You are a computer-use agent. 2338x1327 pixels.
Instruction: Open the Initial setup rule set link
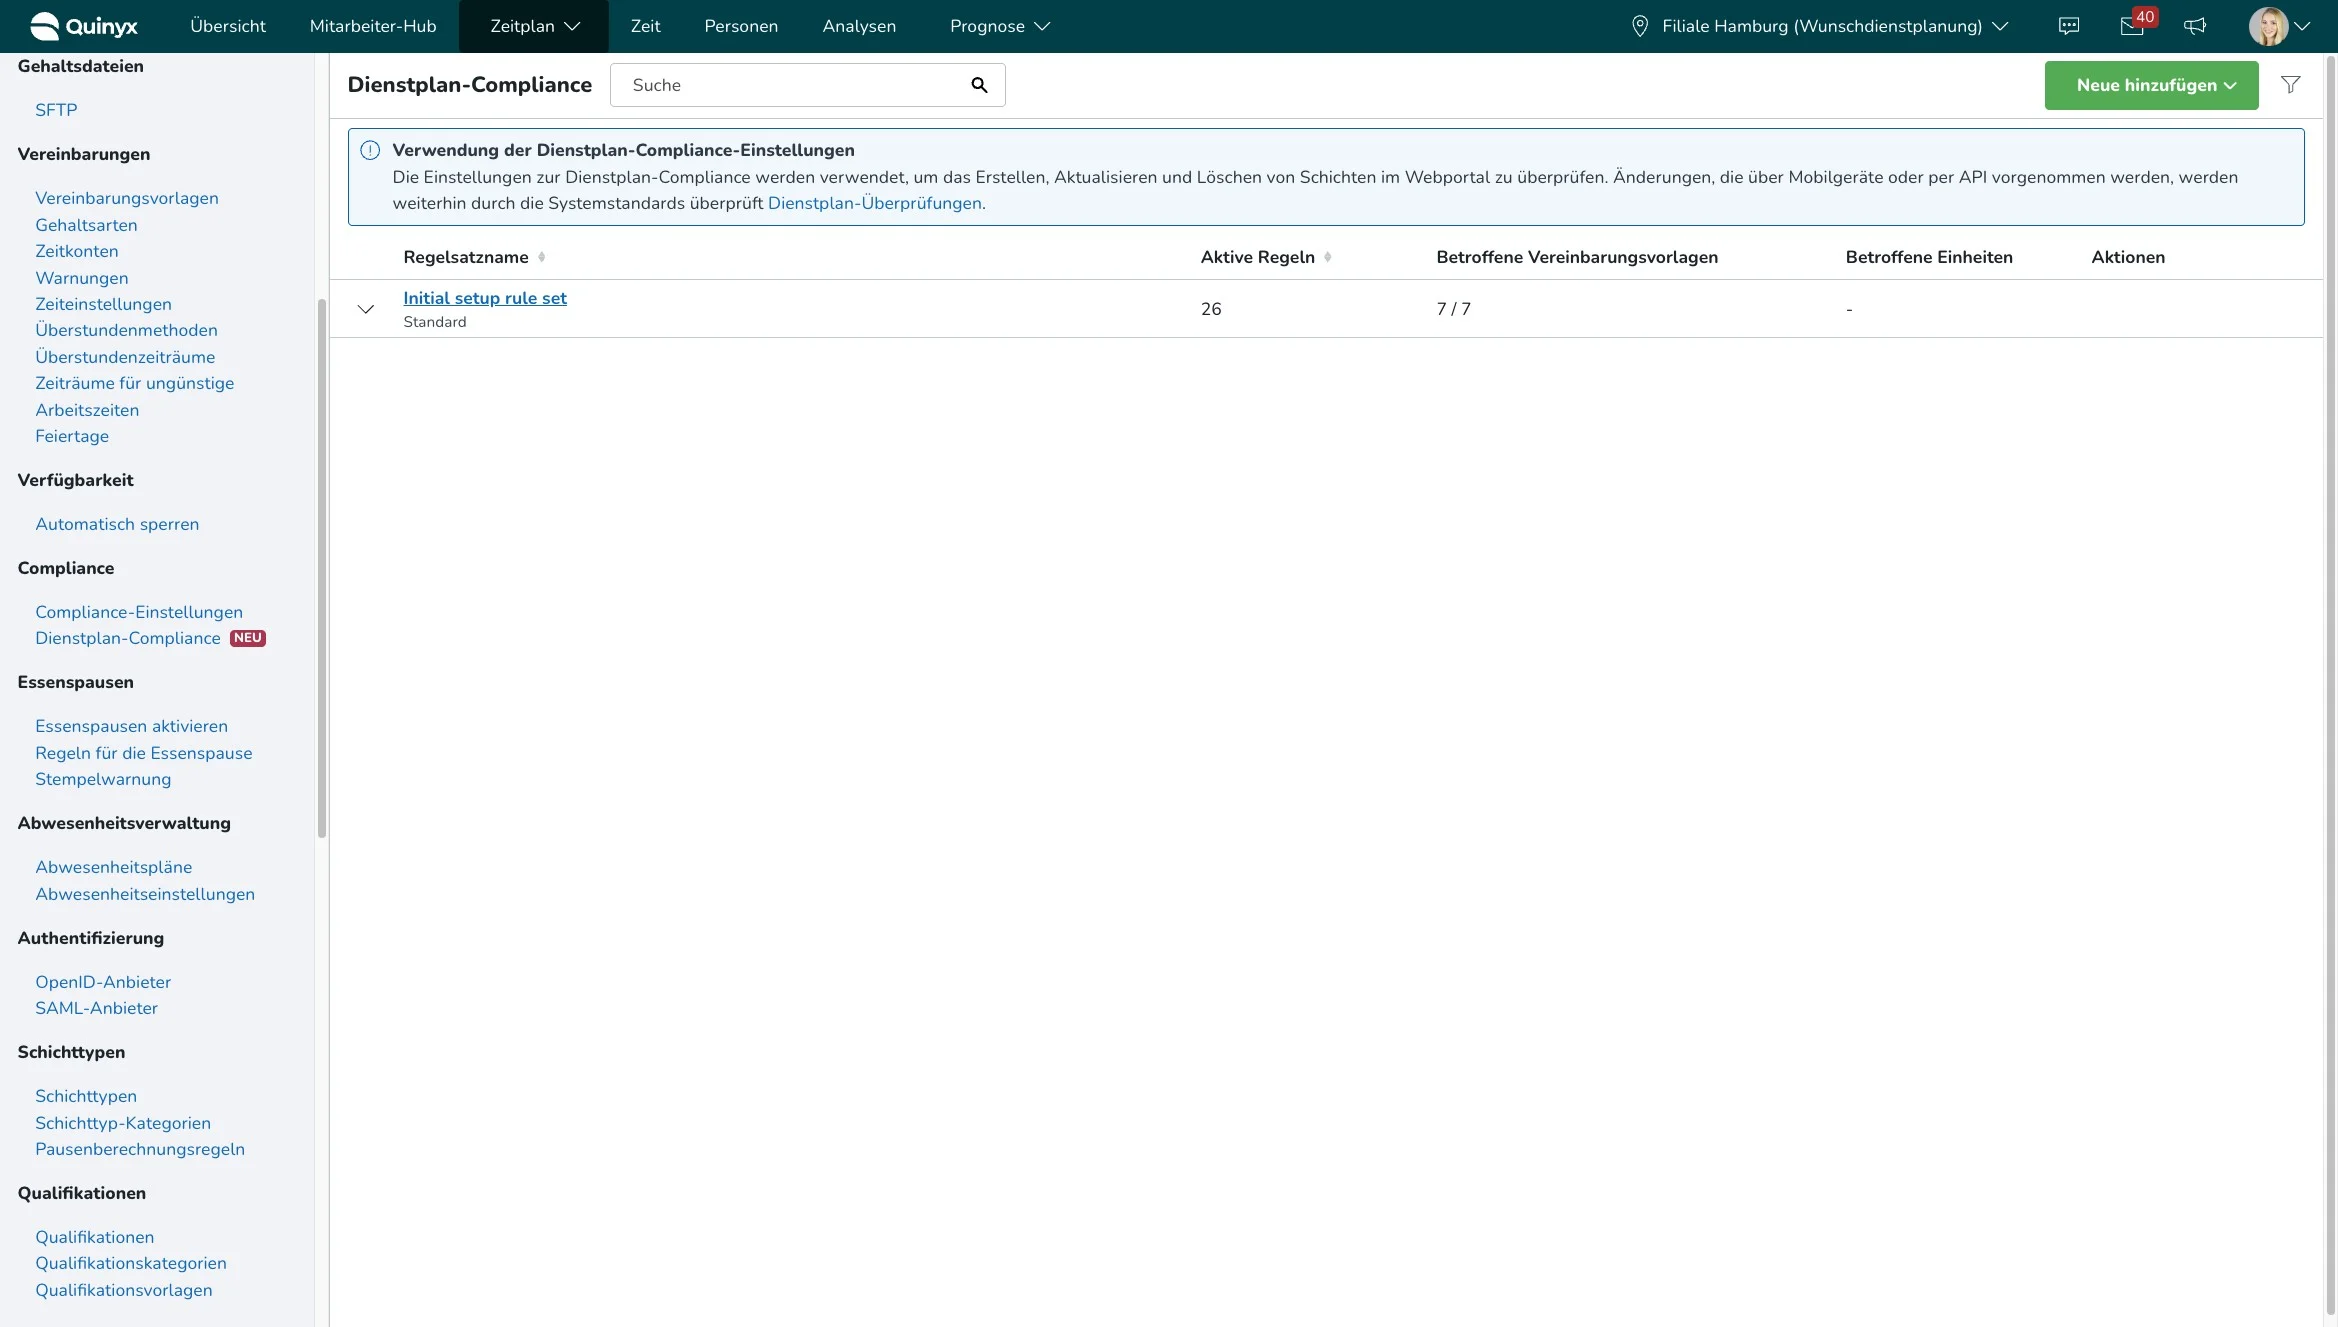point(485,298)
